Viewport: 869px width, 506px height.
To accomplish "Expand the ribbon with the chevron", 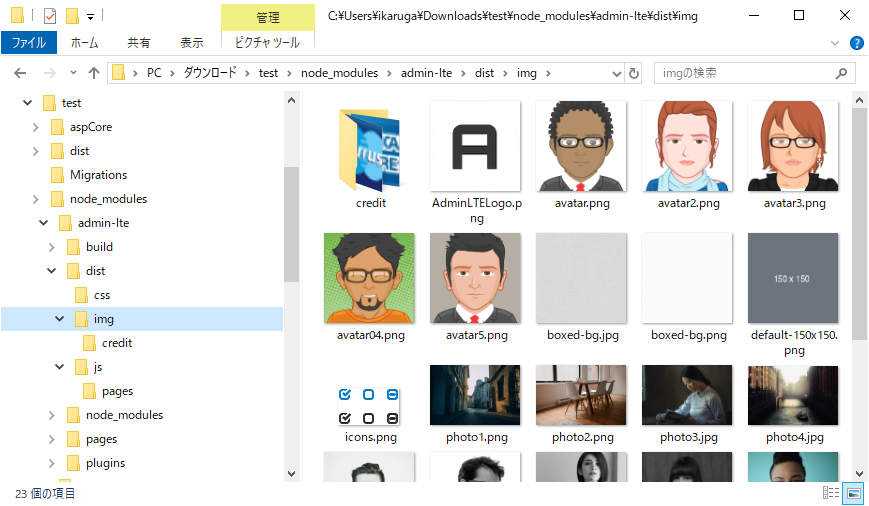I will pyautogui.click(x=835, y=43).
